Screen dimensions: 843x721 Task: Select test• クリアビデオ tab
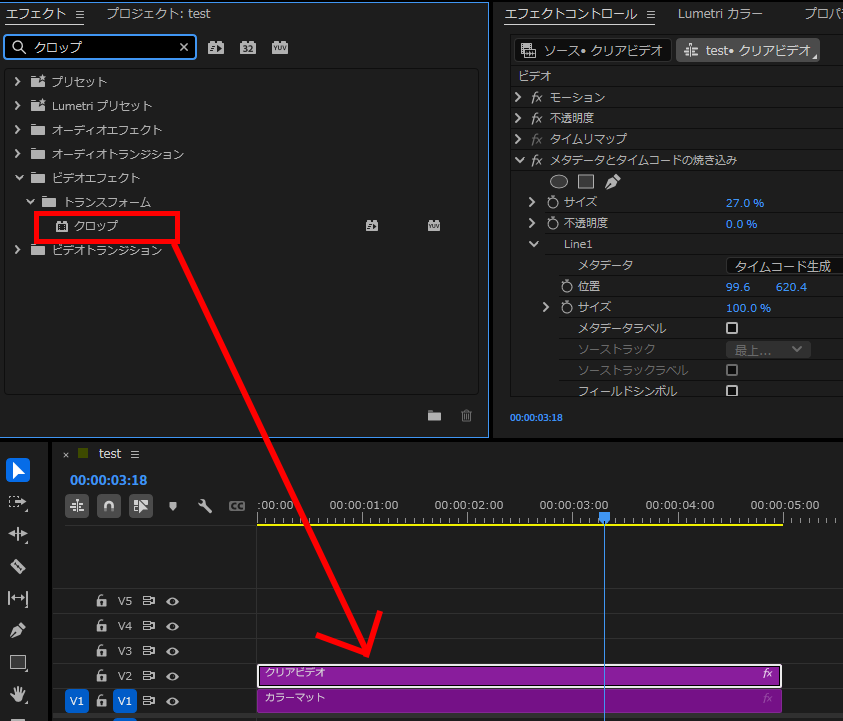click(x=748, y=50)
